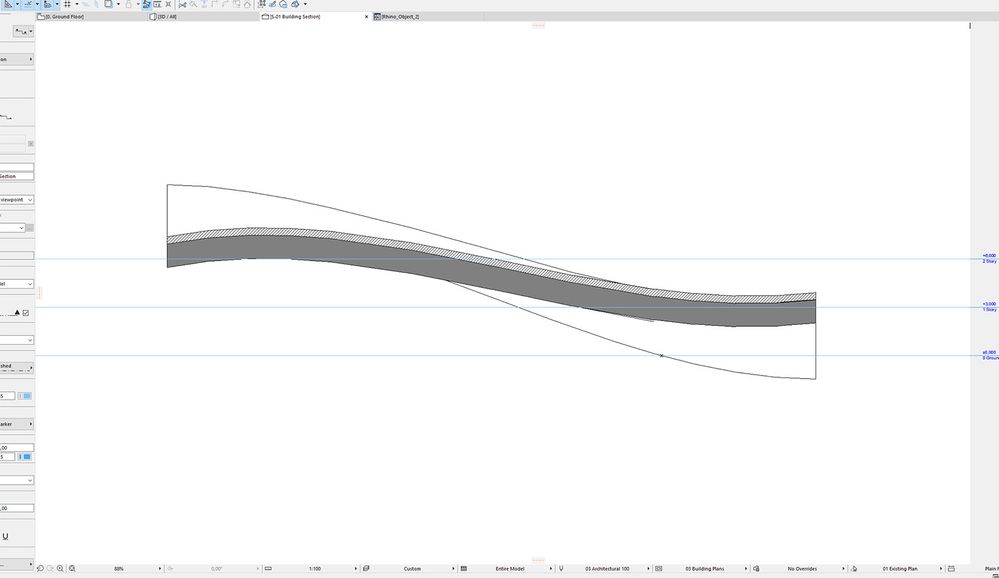Click the Section name input field
Viewport: 999px width, 578px height.
pos(17,176)
